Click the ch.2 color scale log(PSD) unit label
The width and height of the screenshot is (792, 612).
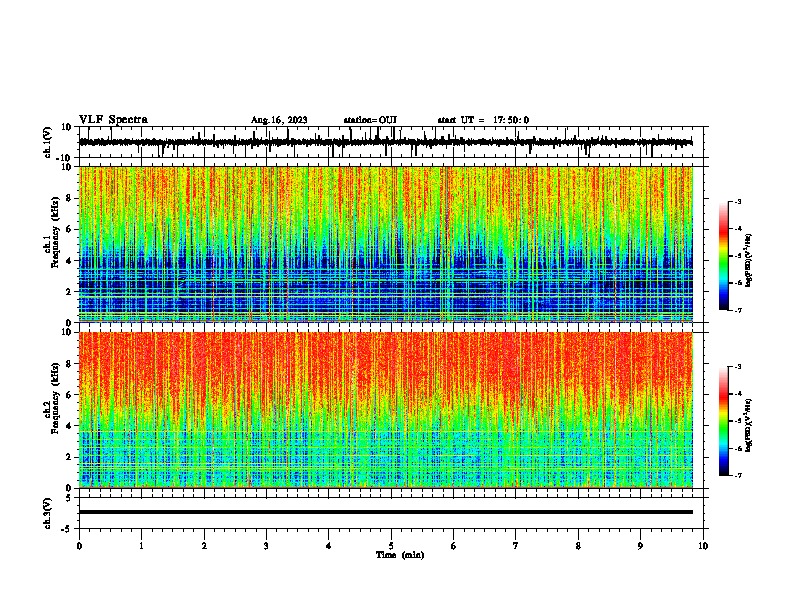click(x=748, y=425)
